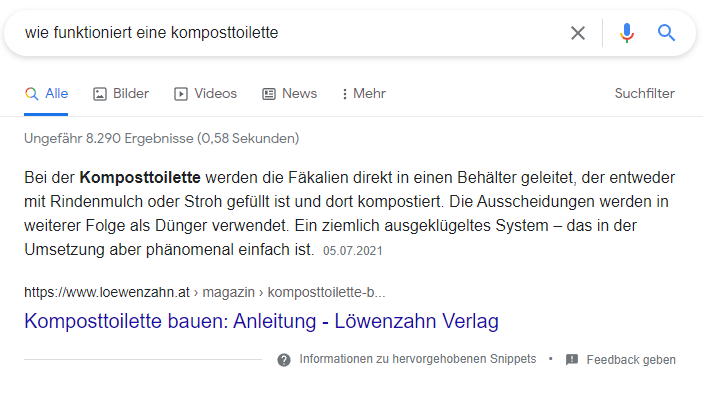Click the News newspaper icon

point(269,94)
